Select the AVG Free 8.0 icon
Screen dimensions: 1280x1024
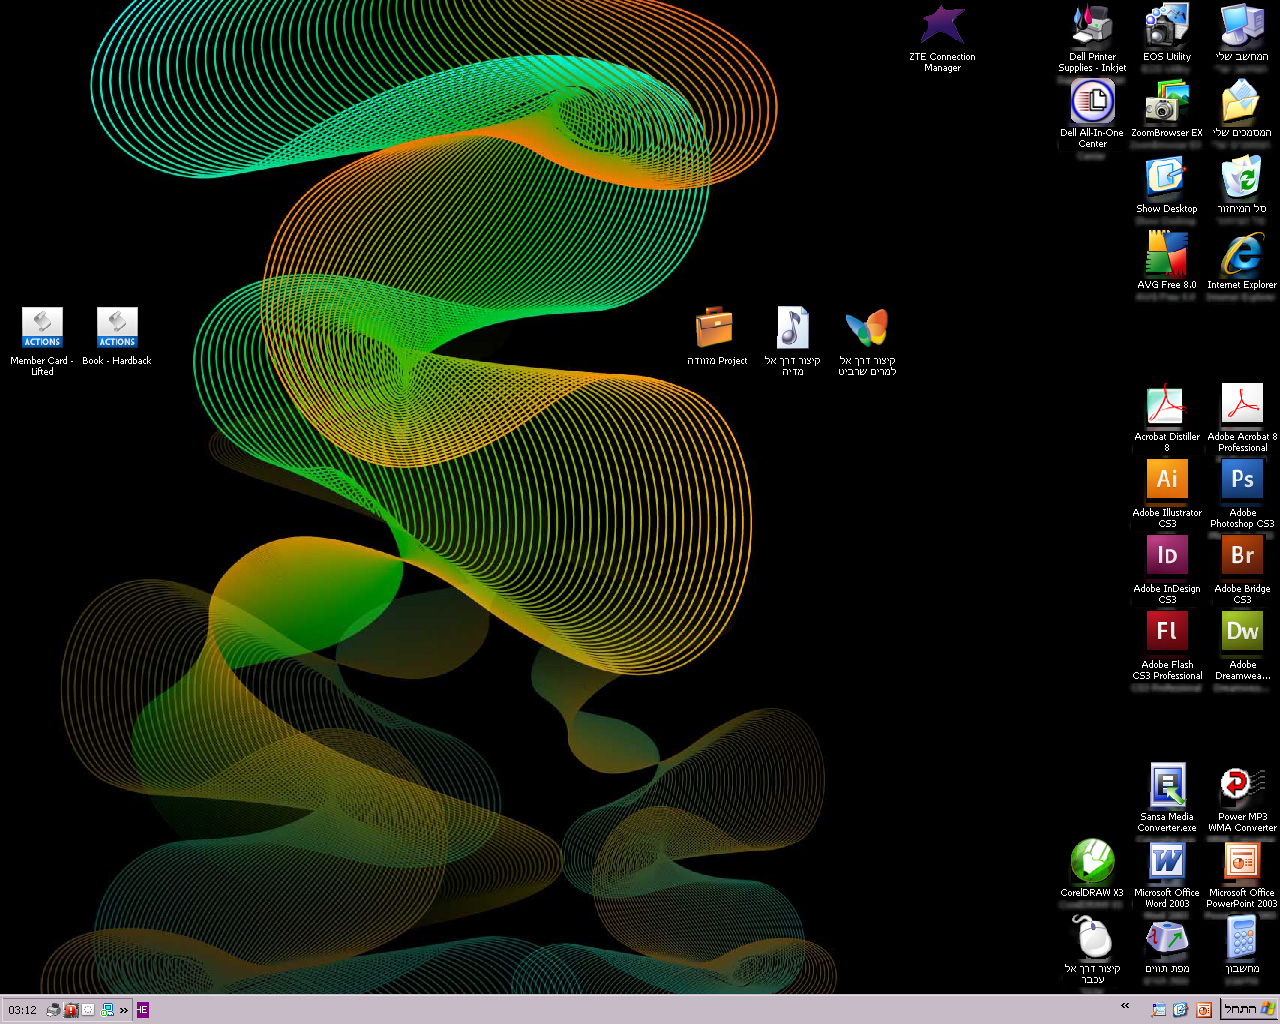coord(1167,255)
